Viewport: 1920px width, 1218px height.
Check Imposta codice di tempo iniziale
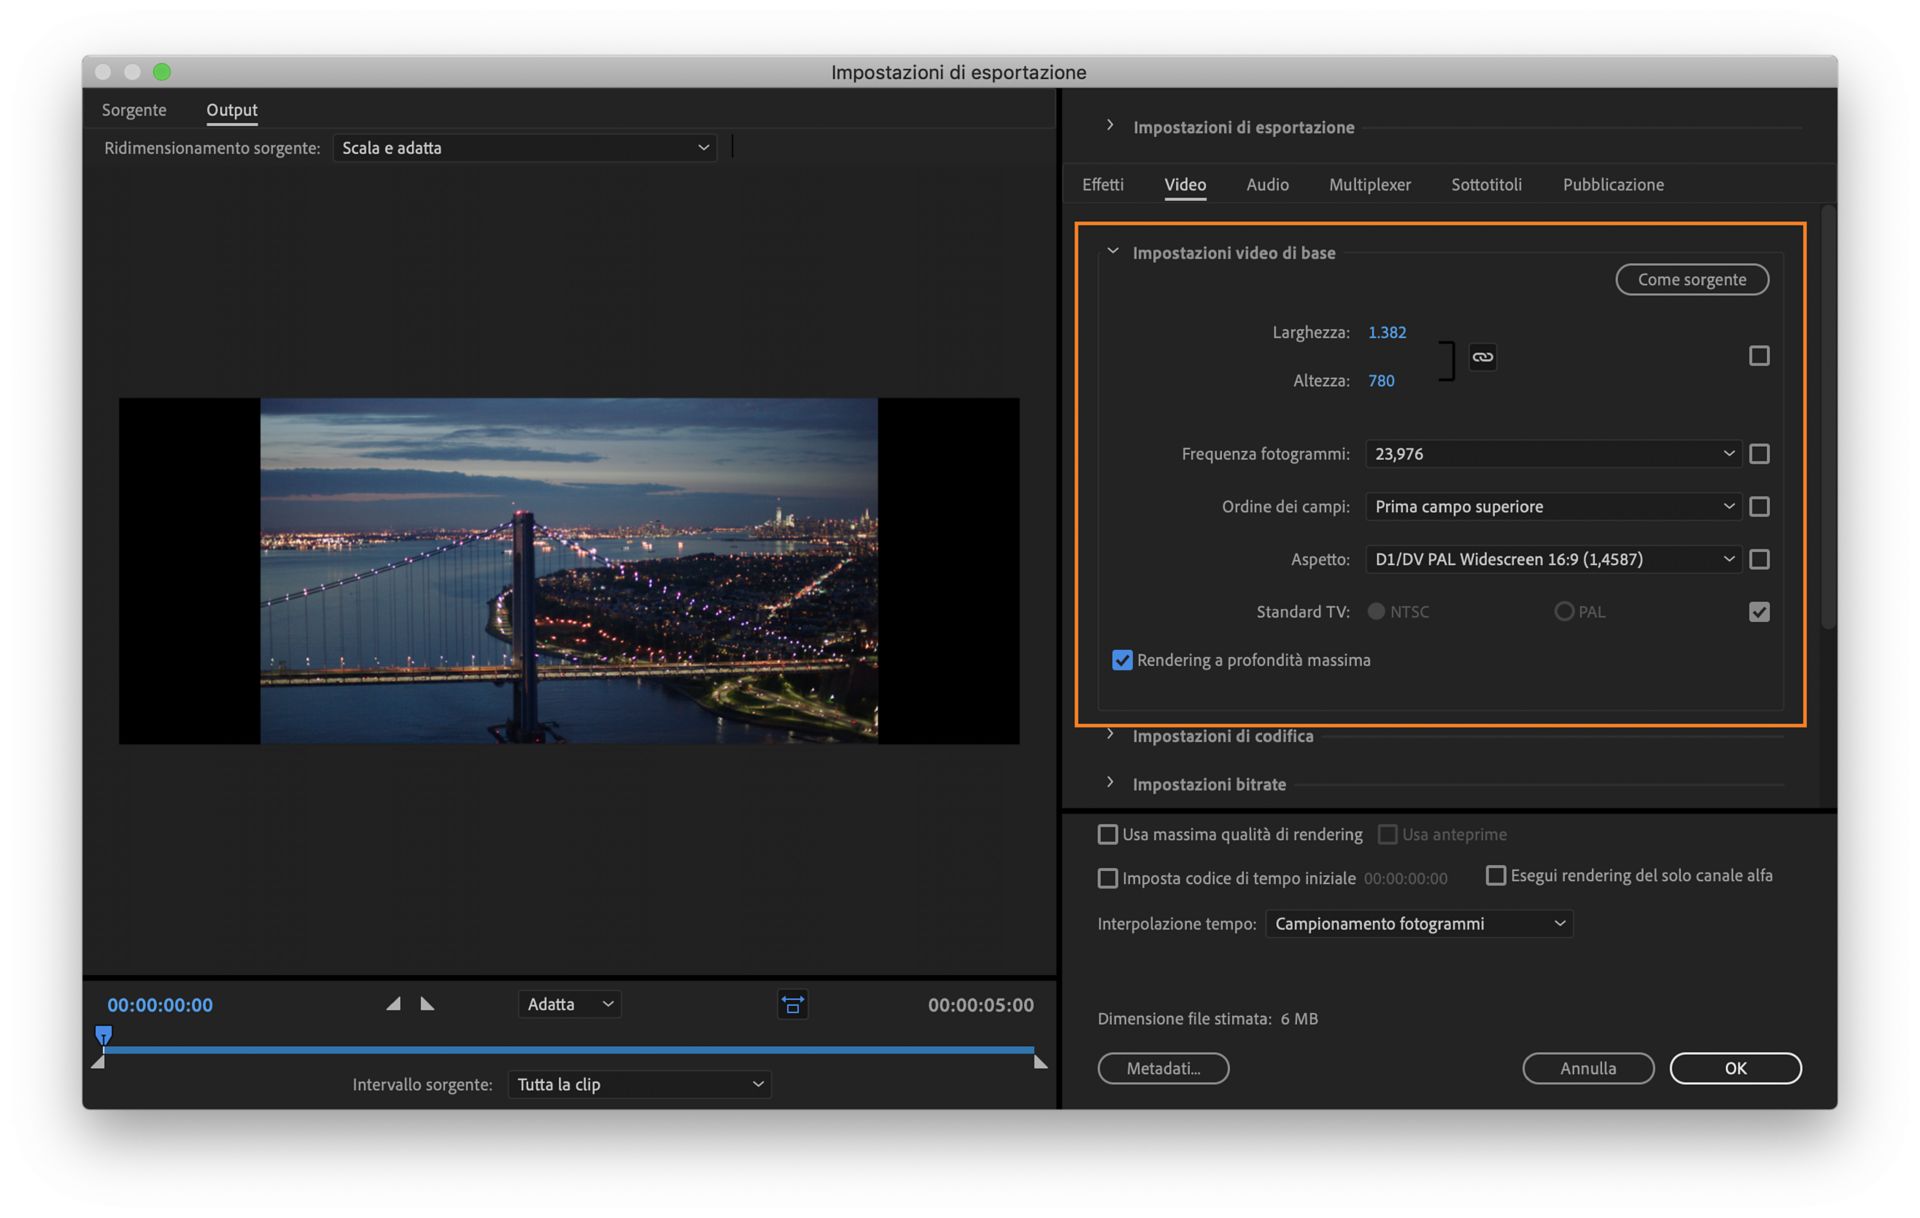pos(1107,878)
